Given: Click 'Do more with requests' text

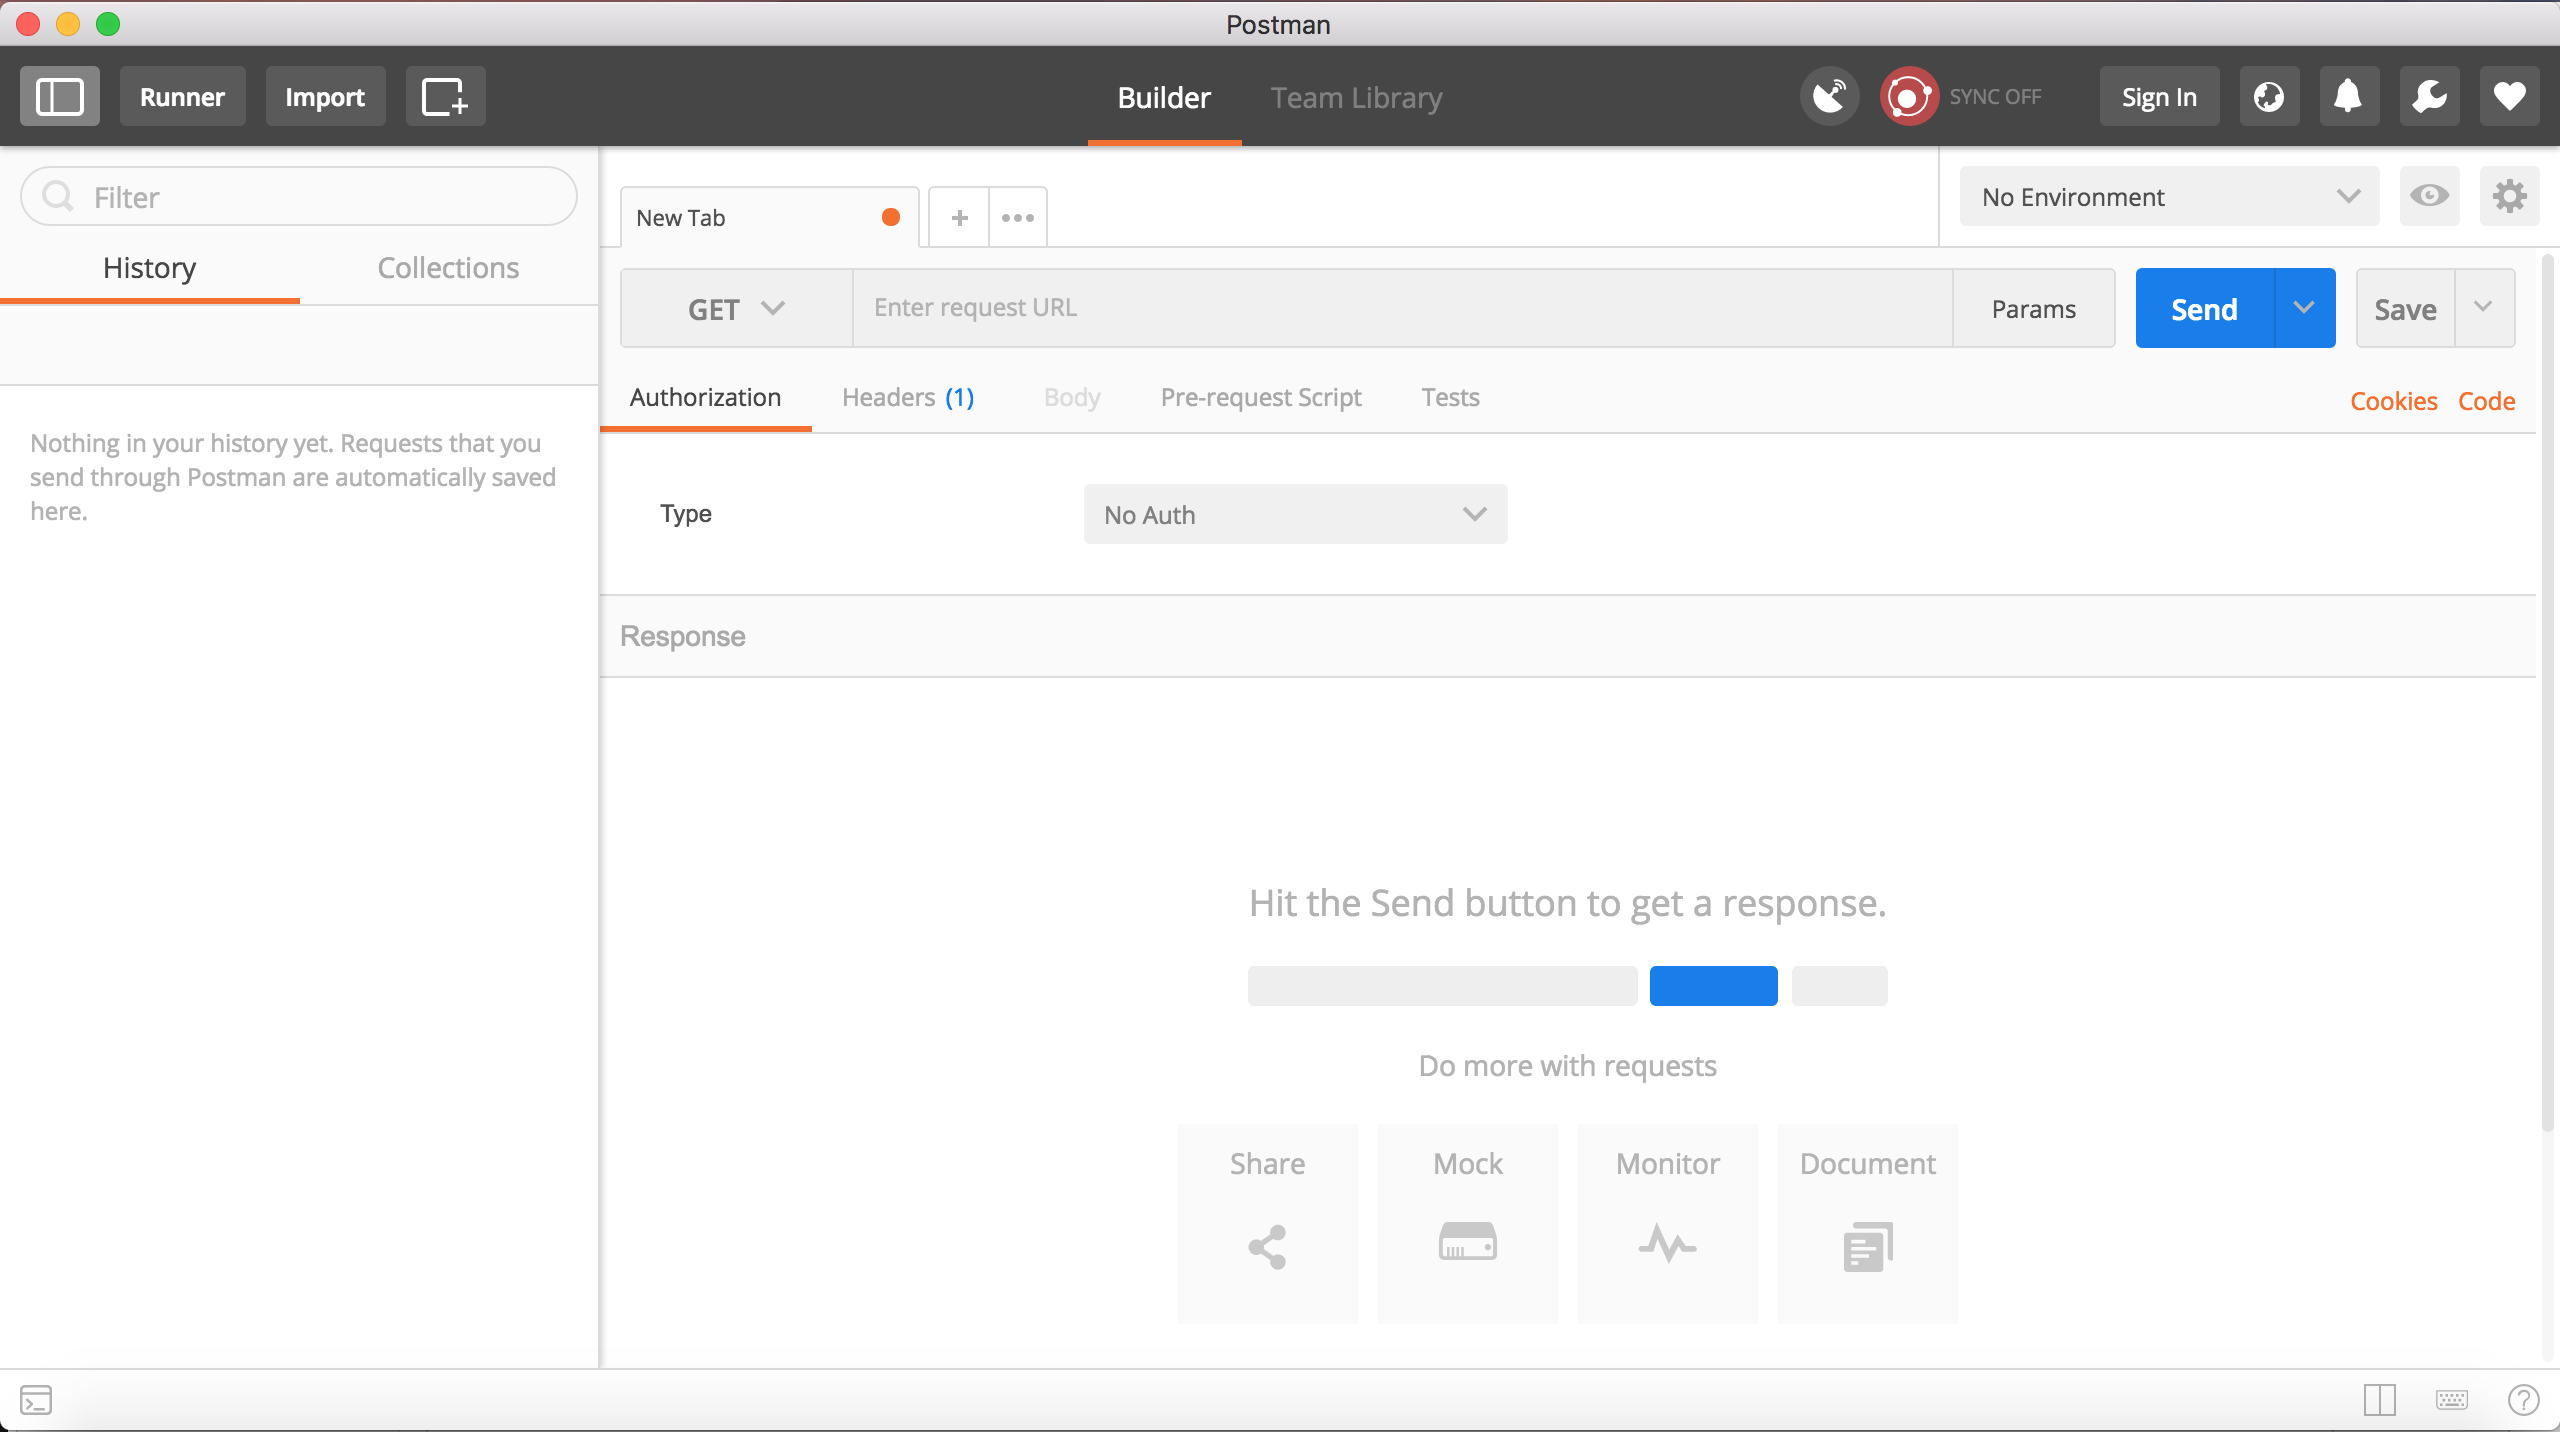Looking at the screenshot, I should pos(1567,1066).
